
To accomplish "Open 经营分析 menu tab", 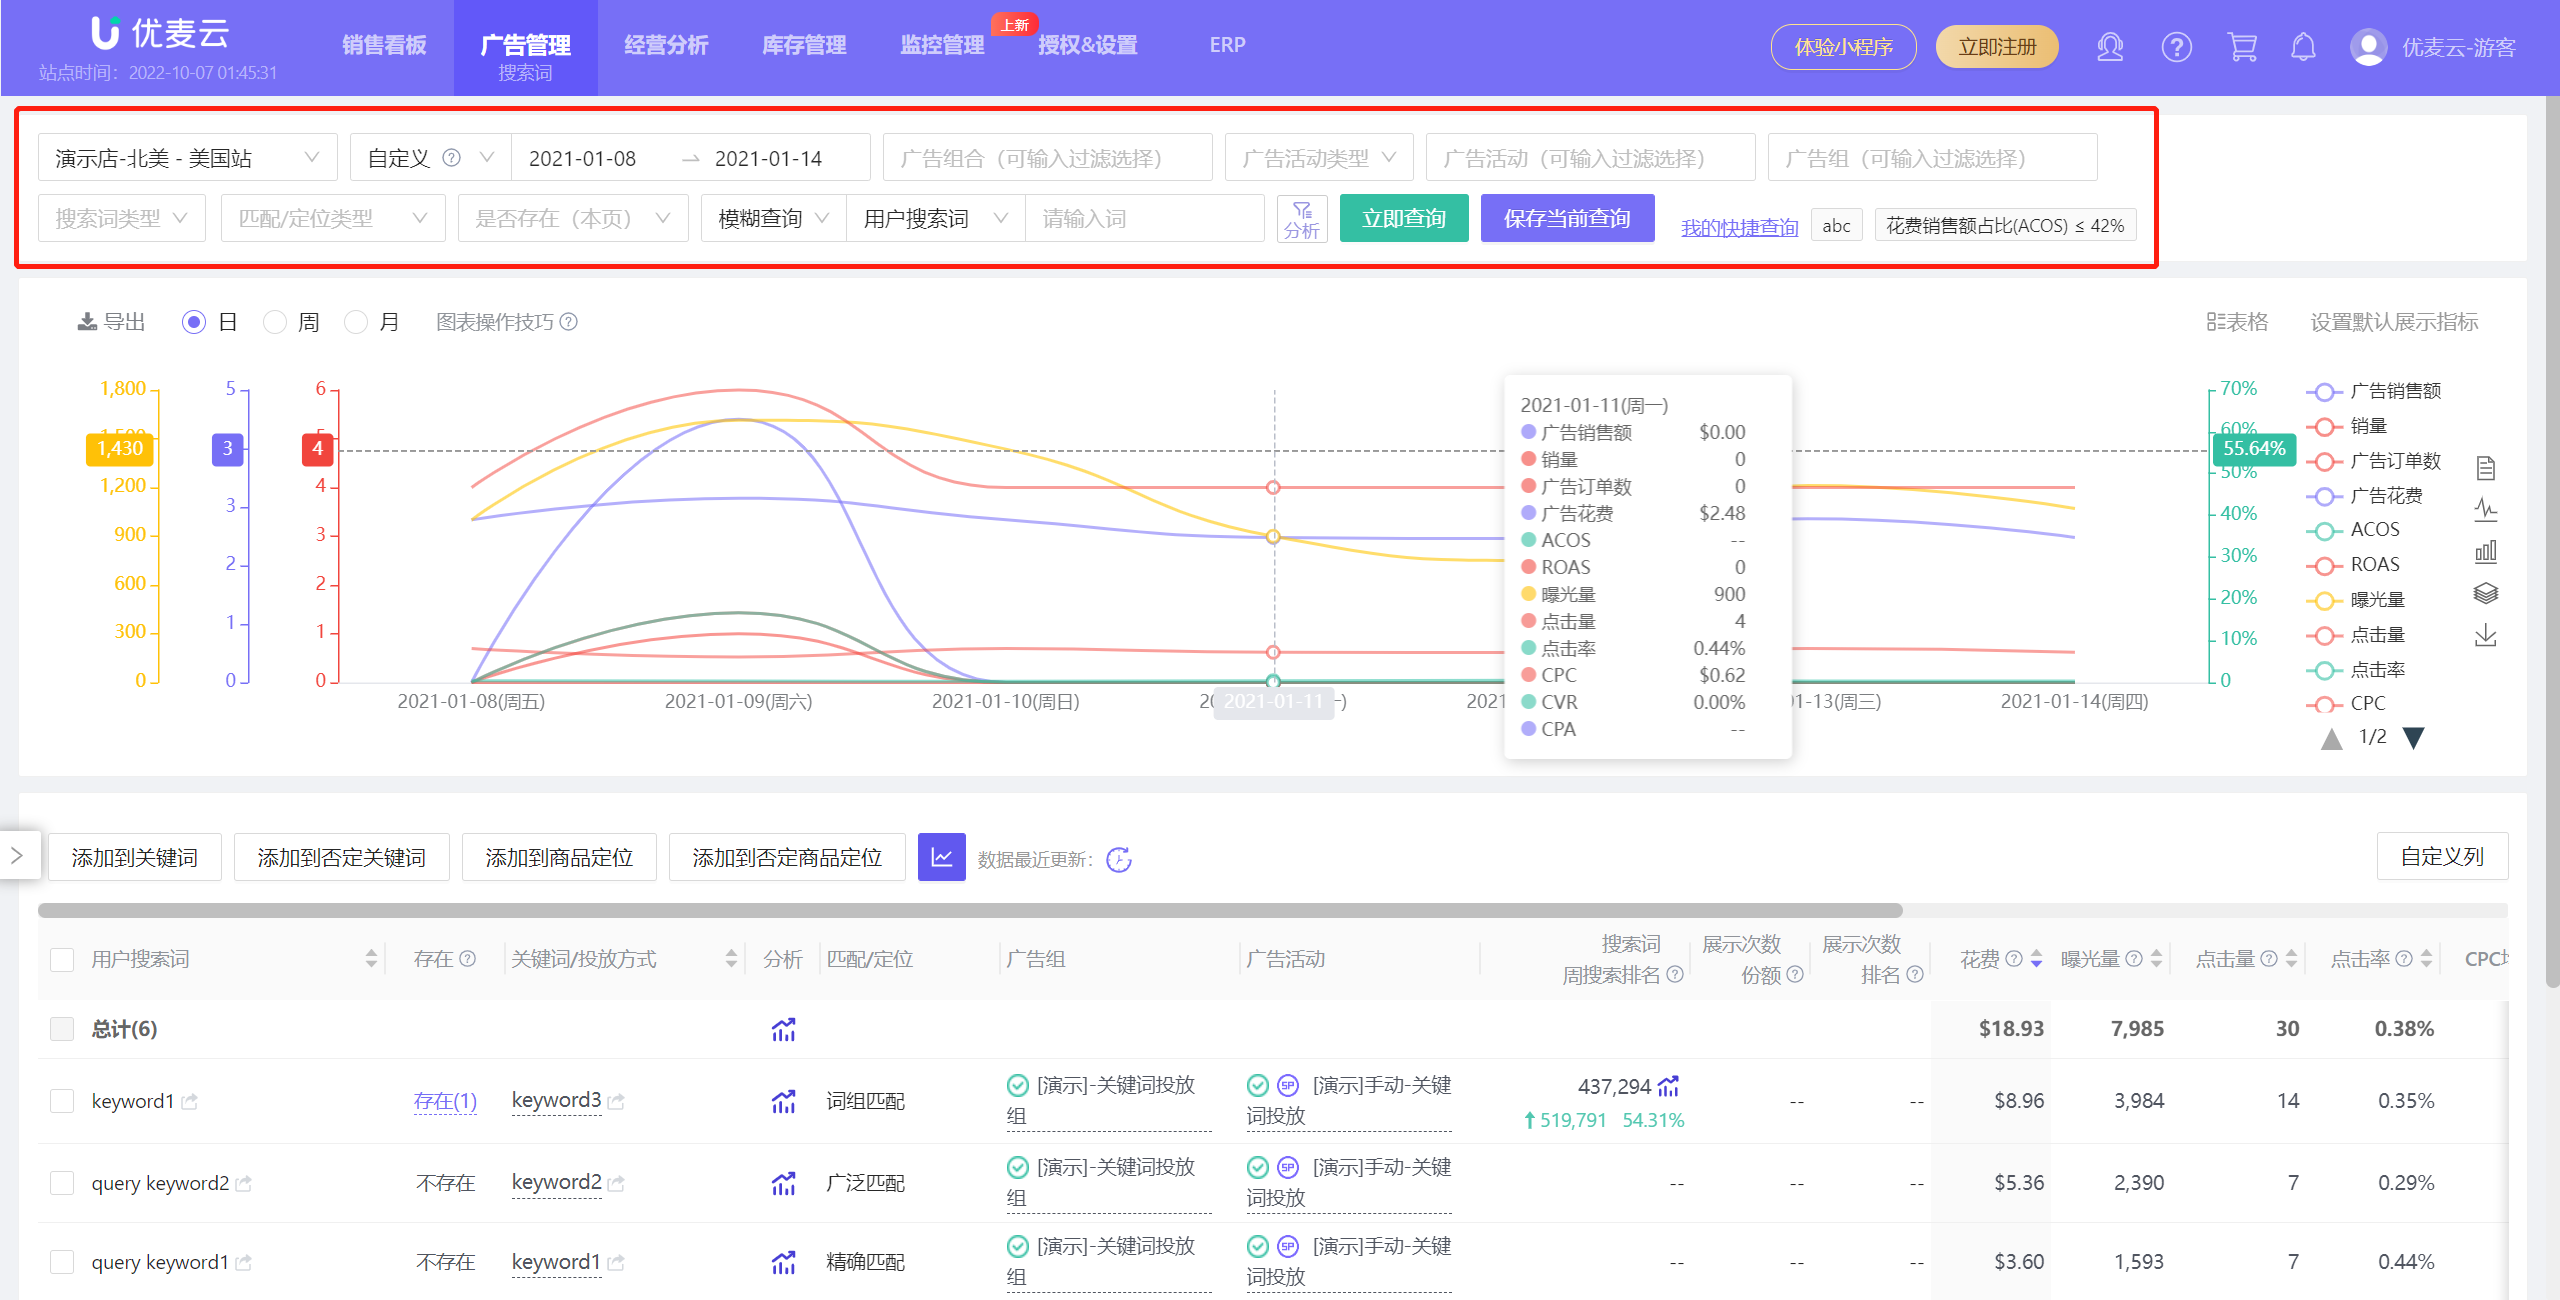I will tap(666, 45).
